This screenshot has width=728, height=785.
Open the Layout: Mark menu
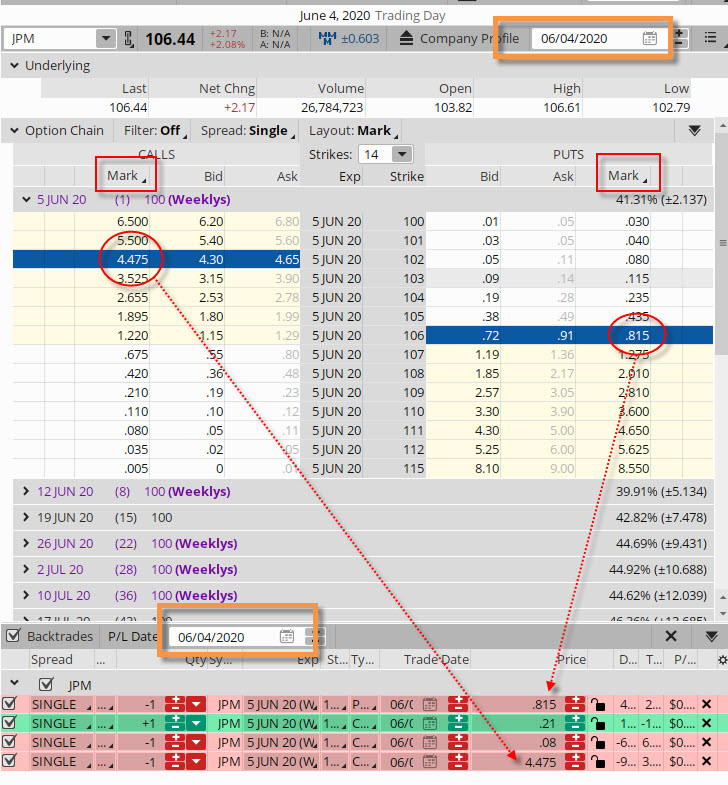(x=350, y=130)
